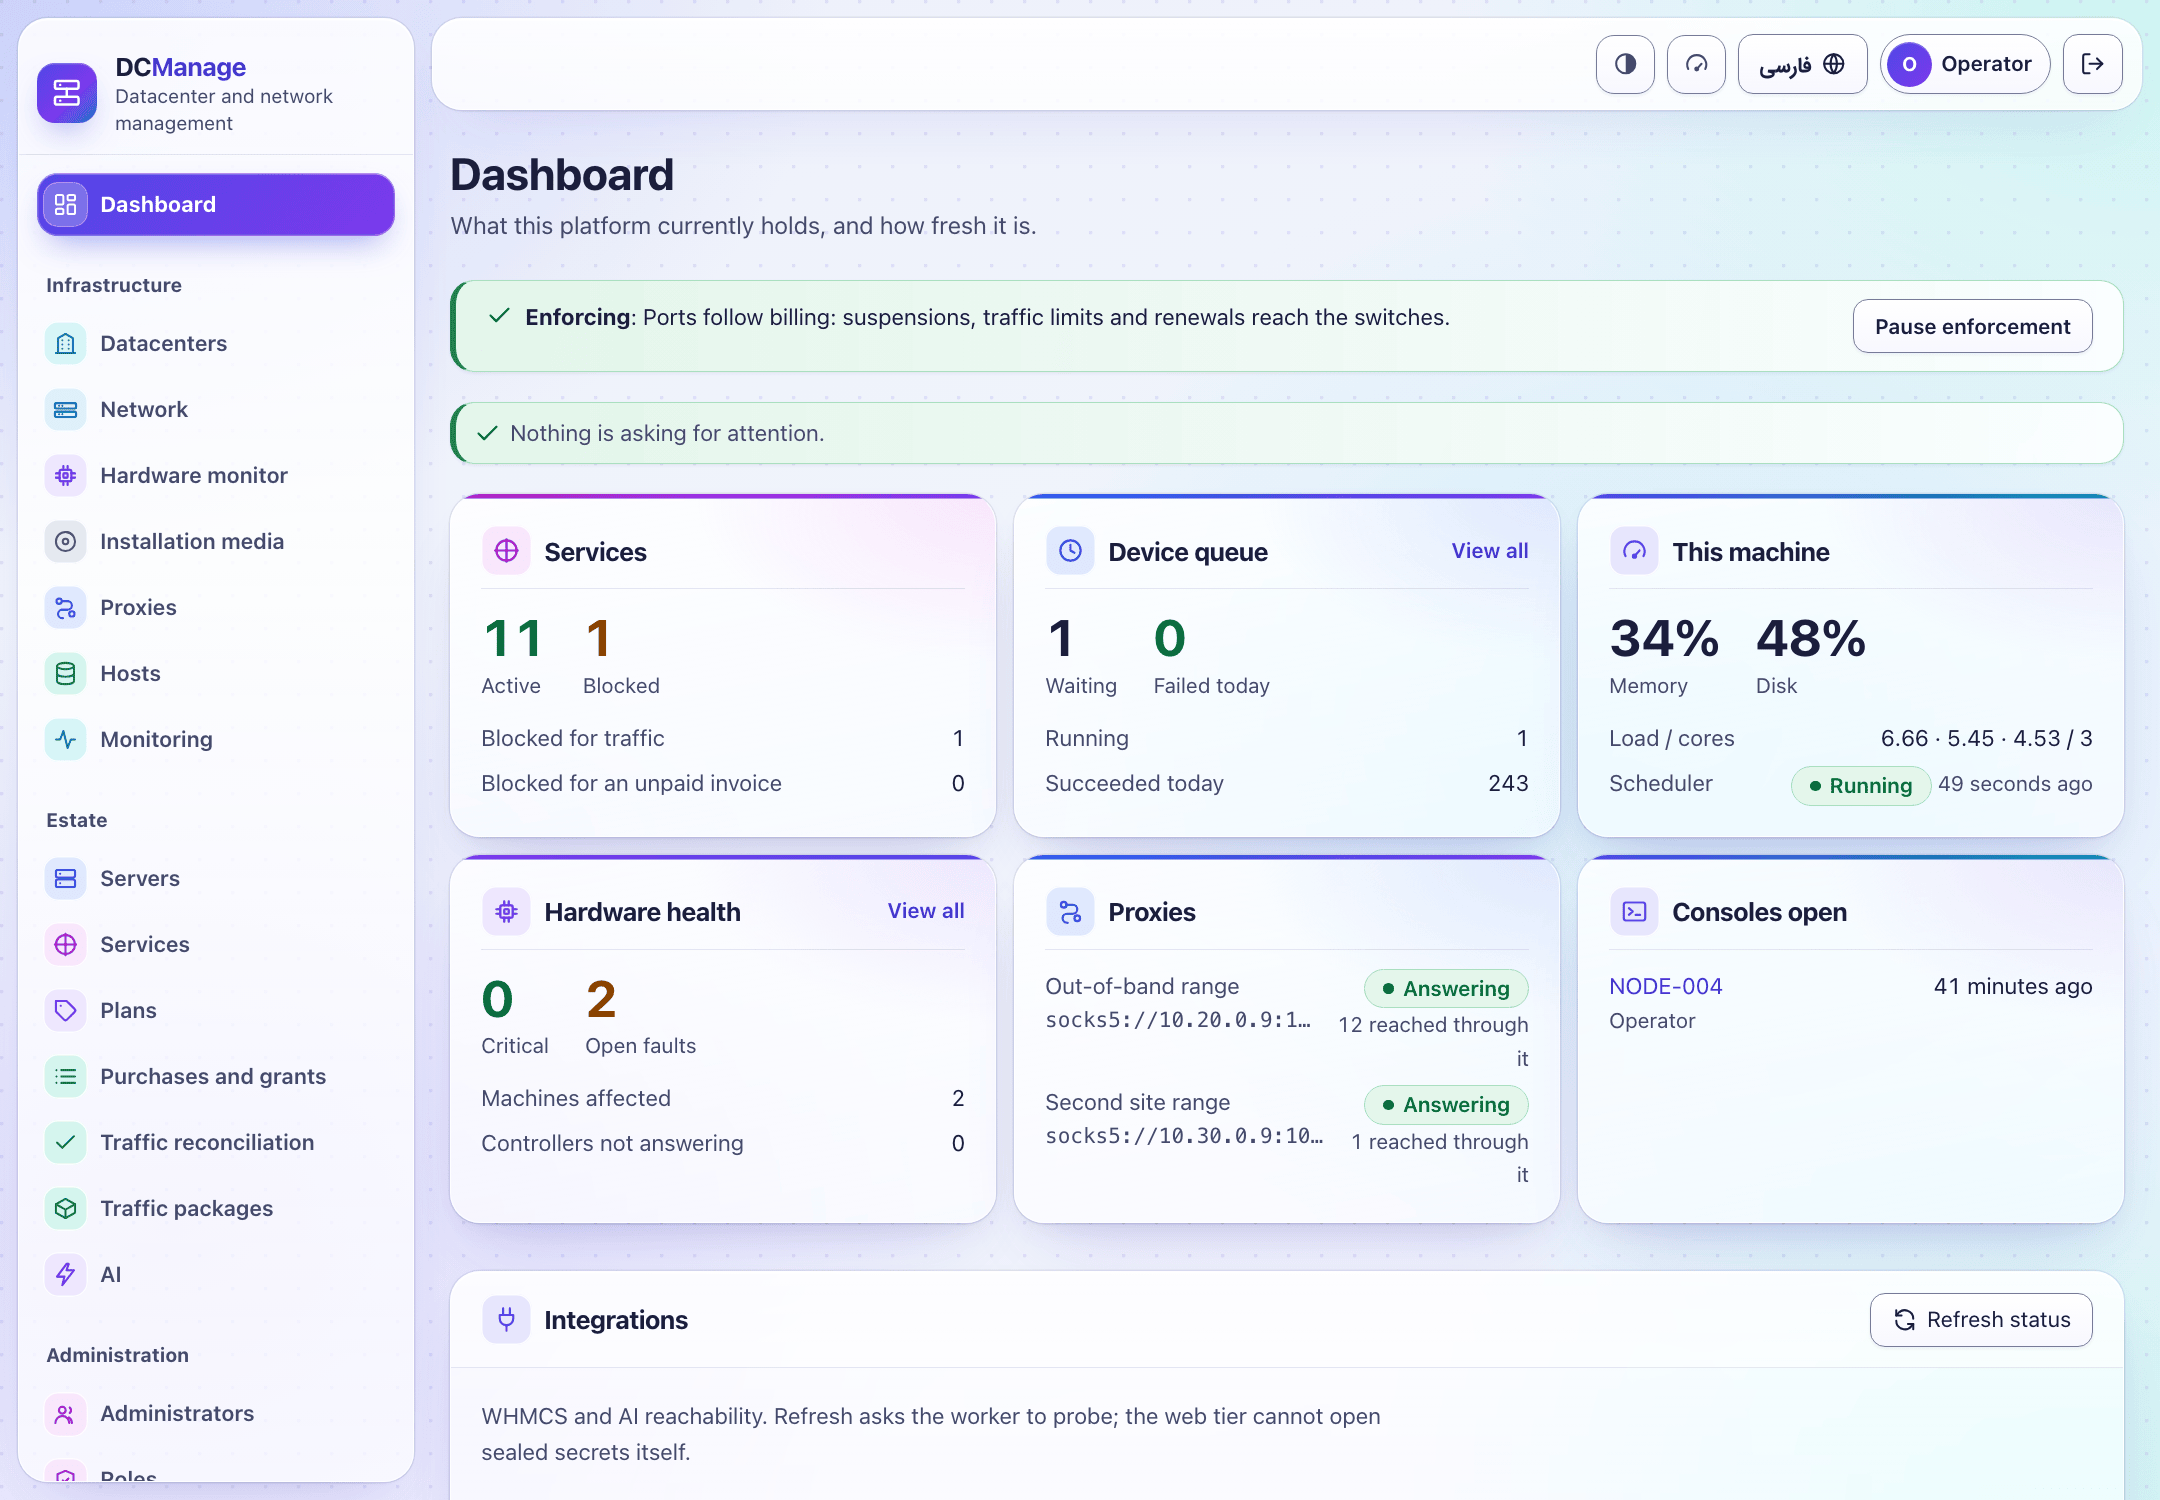This screenshot has width=2160, height=1500.
Task: Open Administrators page
Action: click(x=216, y=1413)
